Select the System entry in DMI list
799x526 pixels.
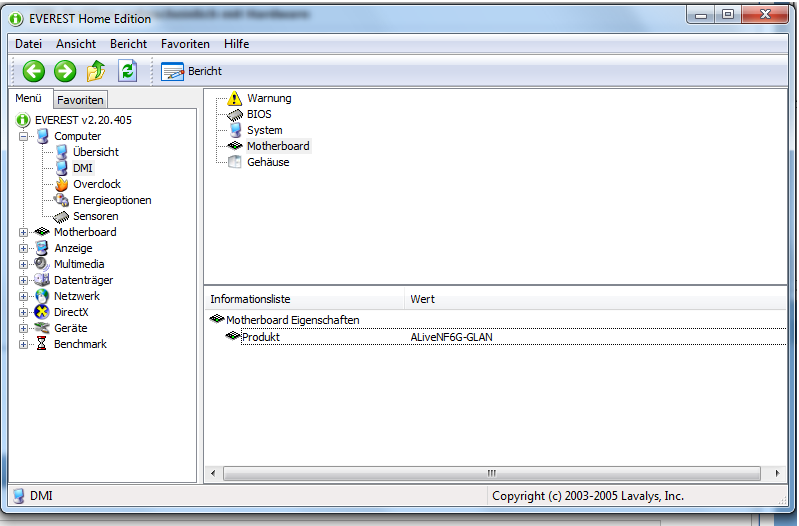click(x=255, y=130)
